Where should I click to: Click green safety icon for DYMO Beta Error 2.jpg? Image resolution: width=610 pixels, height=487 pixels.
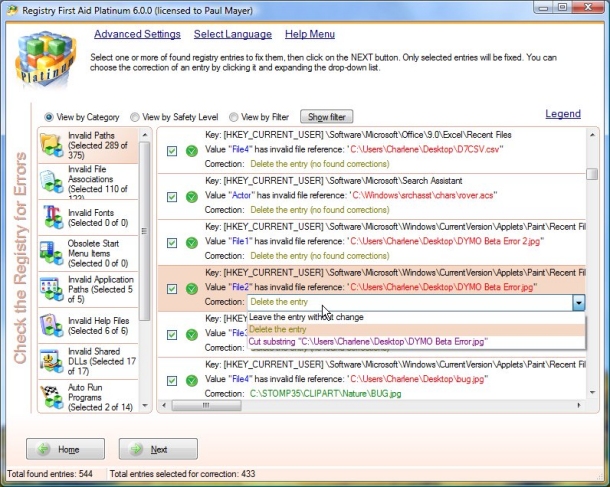pyautogui.click(x=191, y=243)
